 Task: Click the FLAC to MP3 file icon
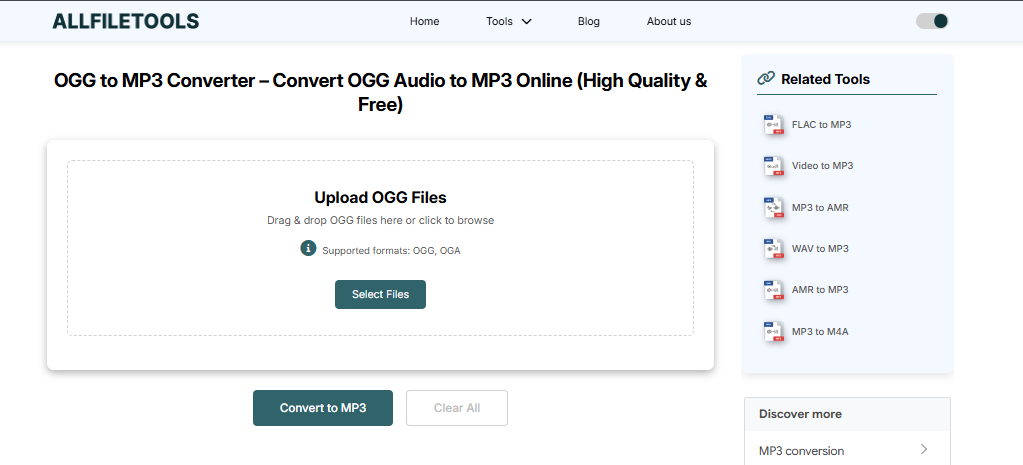coord(772,125)
